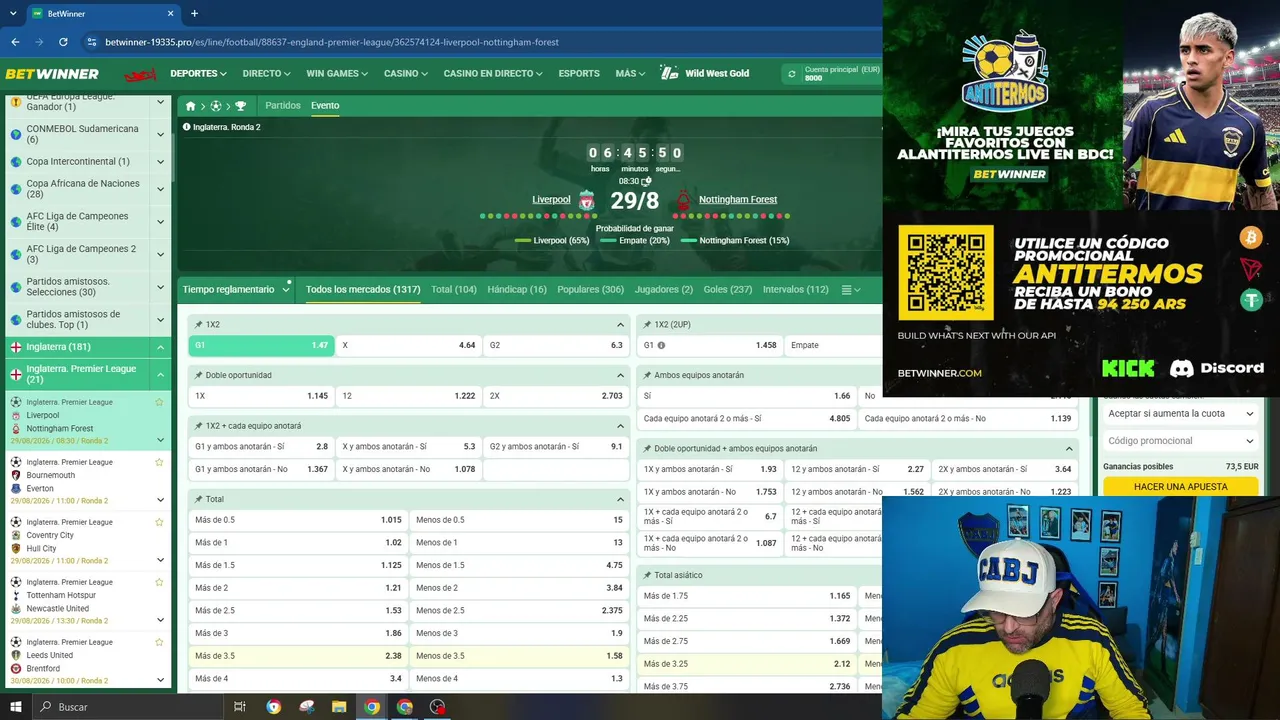Screen dimensions: 1280x720
Task: Favorite the Liverpool vs Nottingham Forest match
Action: click(159, 402)
